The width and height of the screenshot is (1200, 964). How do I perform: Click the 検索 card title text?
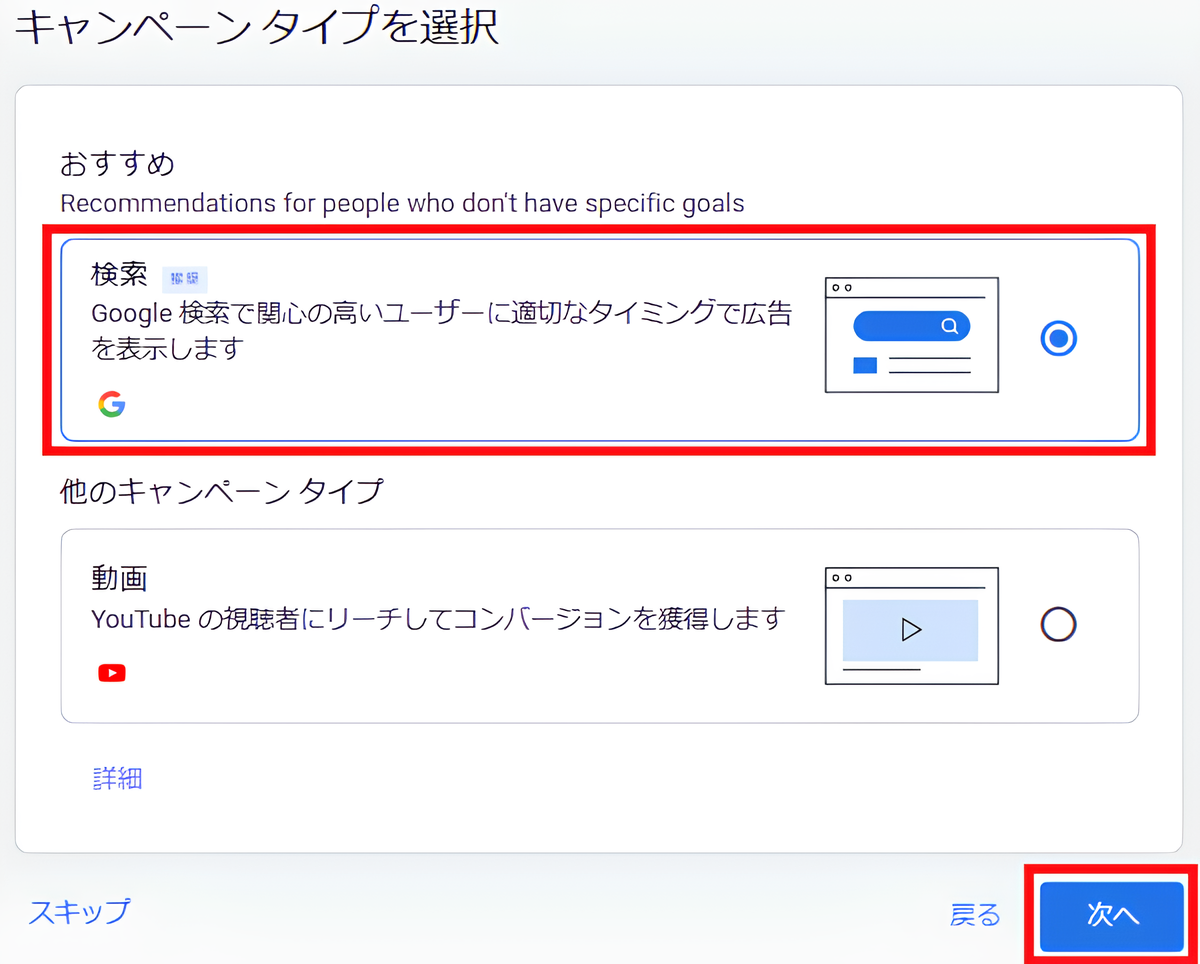click(x=119, y=276)
